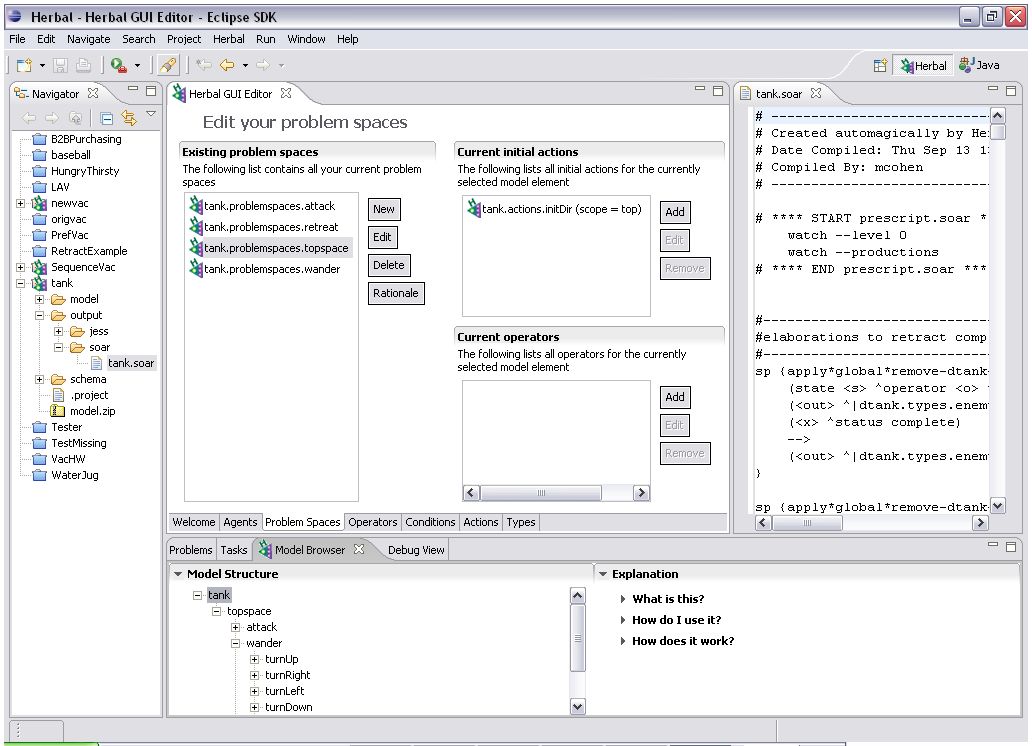Image resolution: width=1032 pixels, height=746 pixels.
Task: Click Delete for the selected problem space
Action: click(388, 265)
